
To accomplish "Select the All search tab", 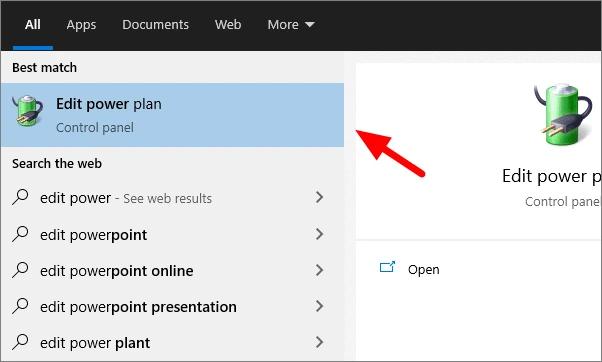I will point(33,25).
